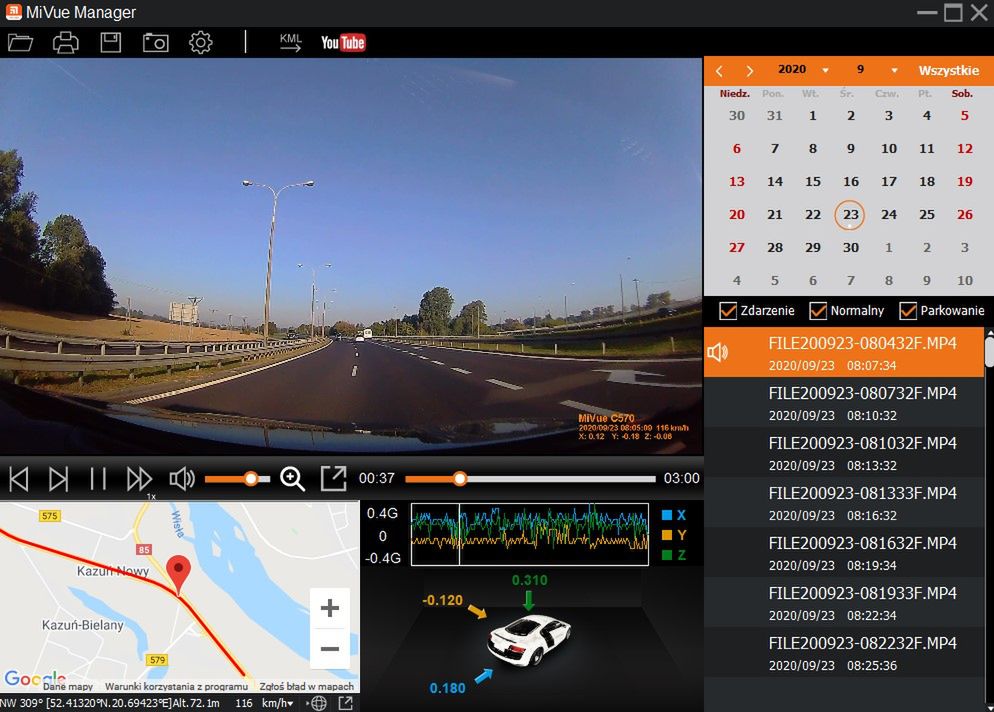Image resolution: width=994 pixels, height=712 pixels.
Task: Go to next month in calendar
Action: click(x=749, y=71)
